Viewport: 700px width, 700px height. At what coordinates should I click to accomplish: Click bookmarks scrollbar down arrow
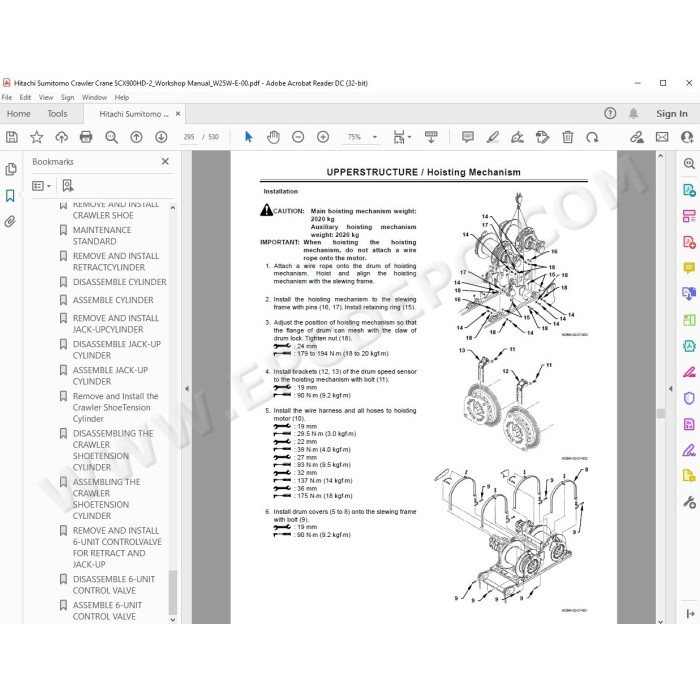pyautogui.click(x=173, y=620)
